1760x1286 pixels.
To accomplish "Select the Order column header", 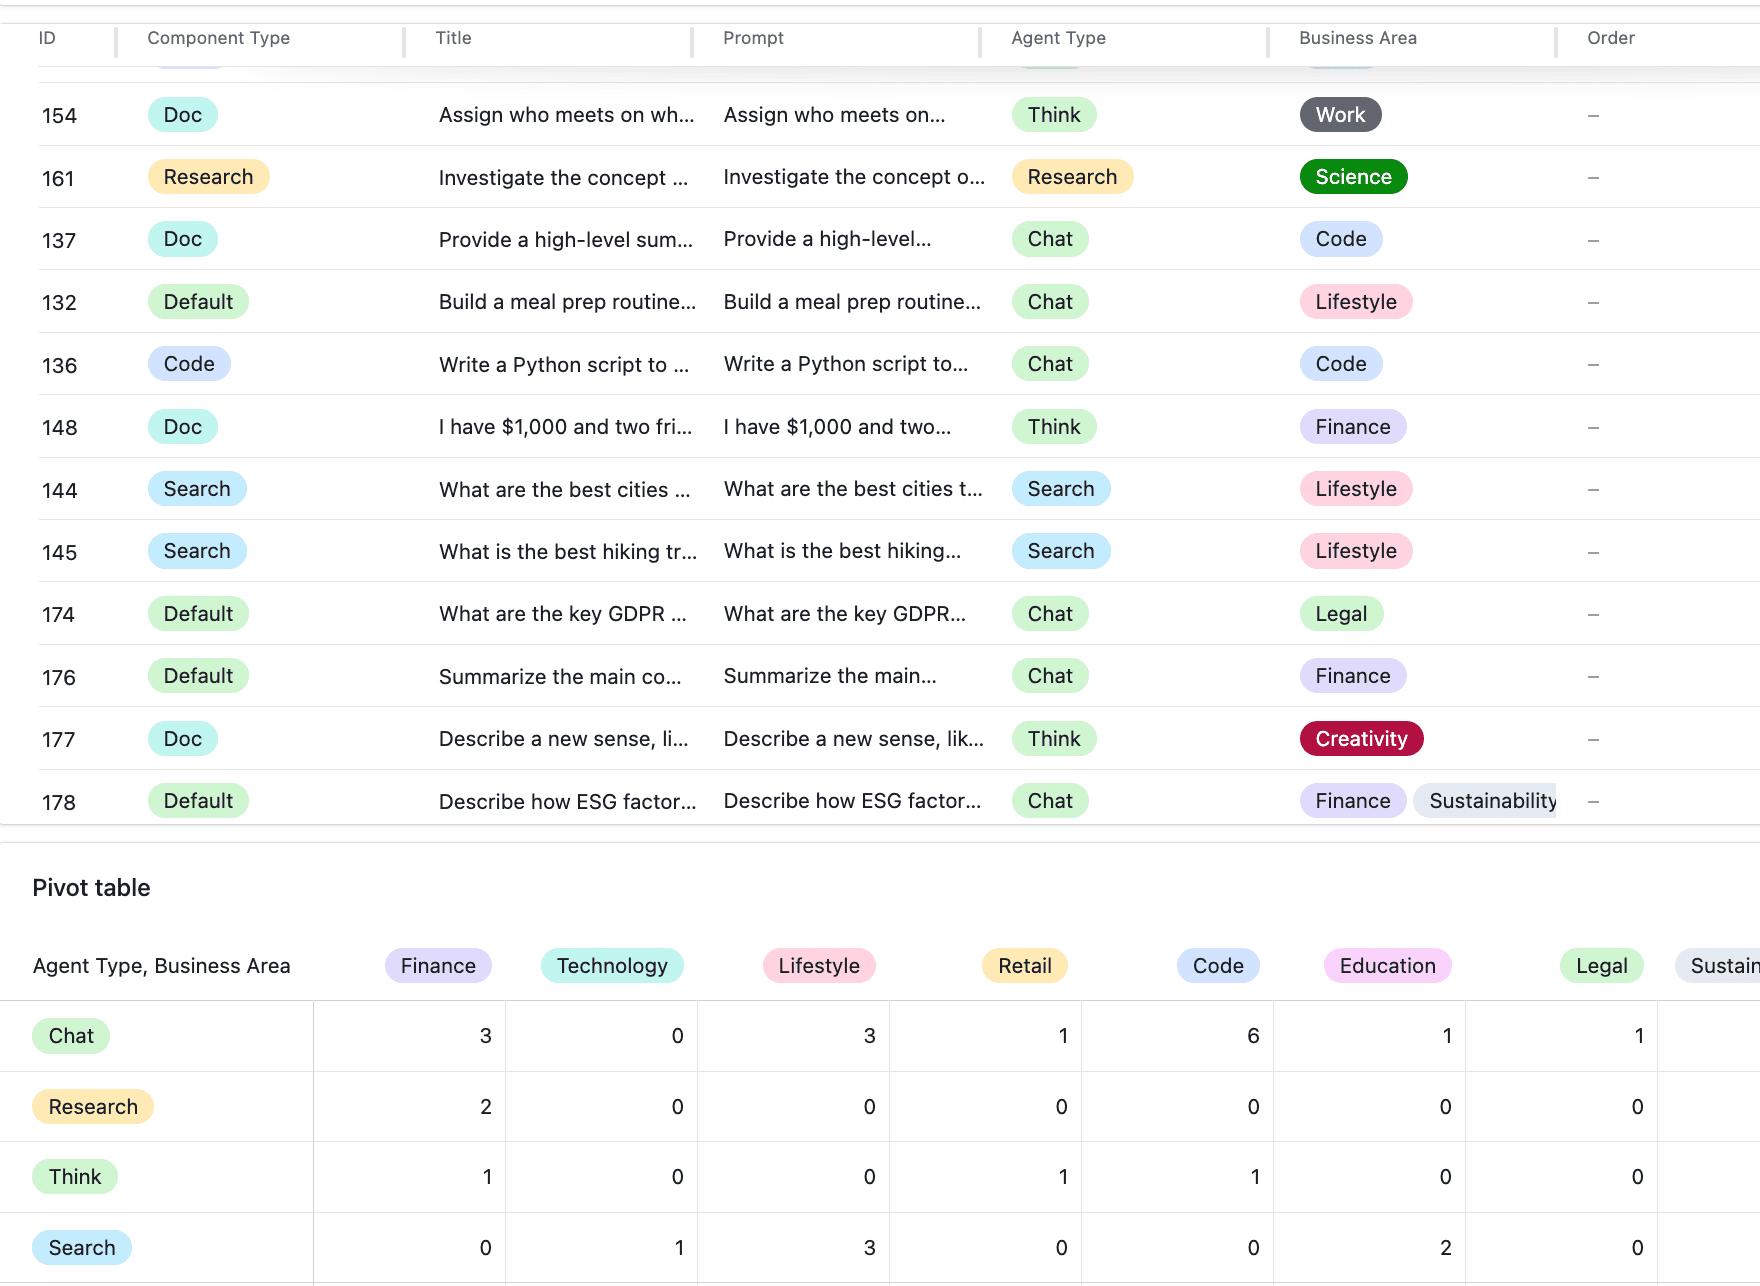I will [x=1610, y=38].
